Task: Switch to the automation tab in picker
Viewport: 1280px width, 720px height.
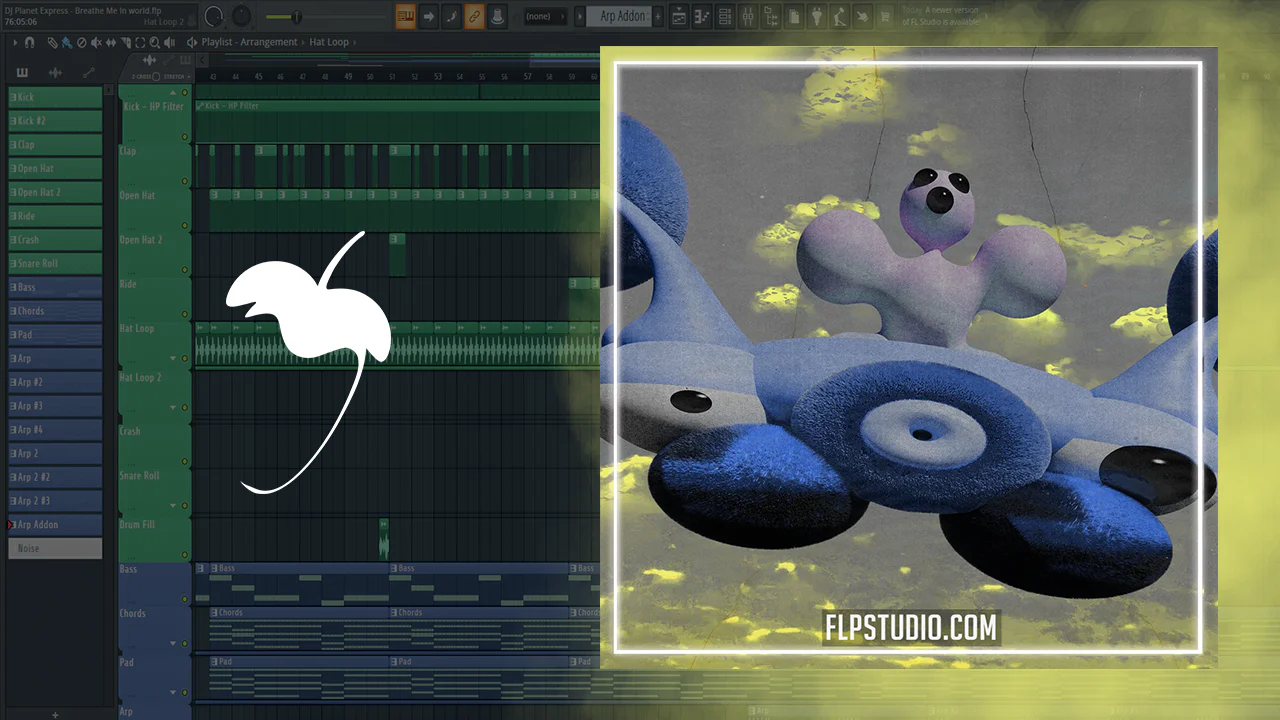Action: pyautogui.click(x=89, y=72)
